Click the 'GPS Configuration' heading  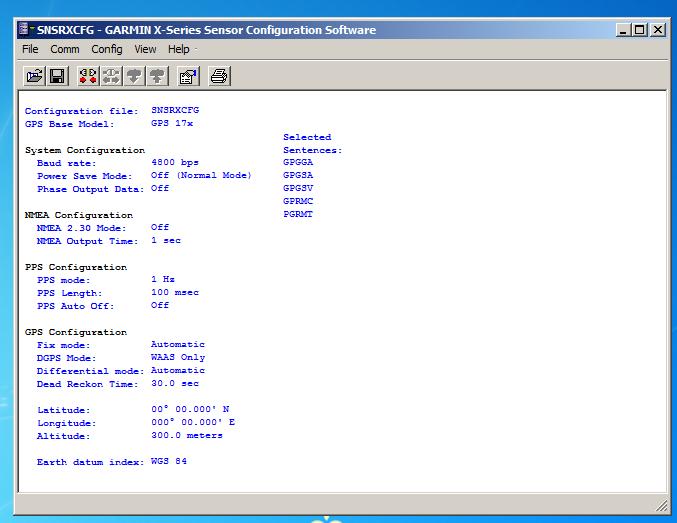[x=76, y=332]
